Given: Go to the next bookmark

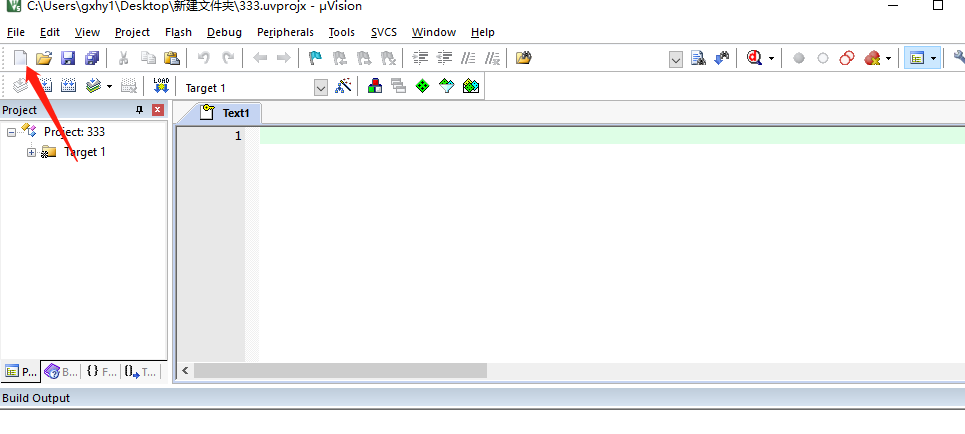Looking at the screenshot, I should point(364,58).
